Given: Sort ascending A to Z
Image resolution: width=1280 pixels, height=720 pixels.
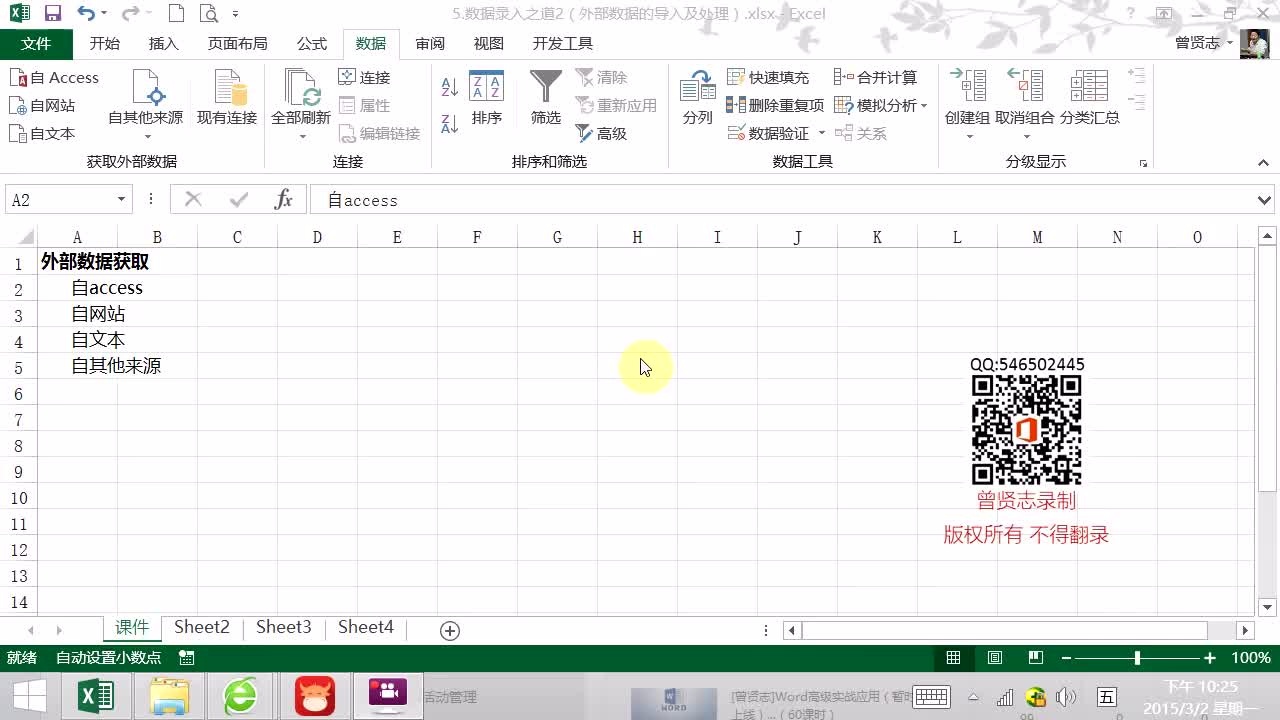Looking at the screenshot, I should click(450, 87).
